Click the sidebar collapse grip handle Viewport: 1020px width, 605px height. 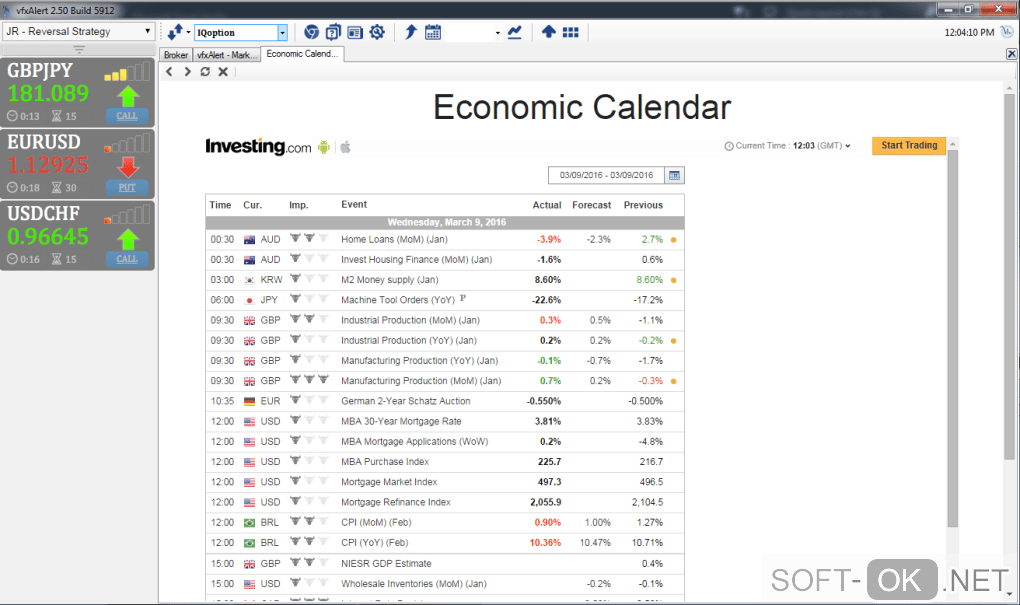79,49
